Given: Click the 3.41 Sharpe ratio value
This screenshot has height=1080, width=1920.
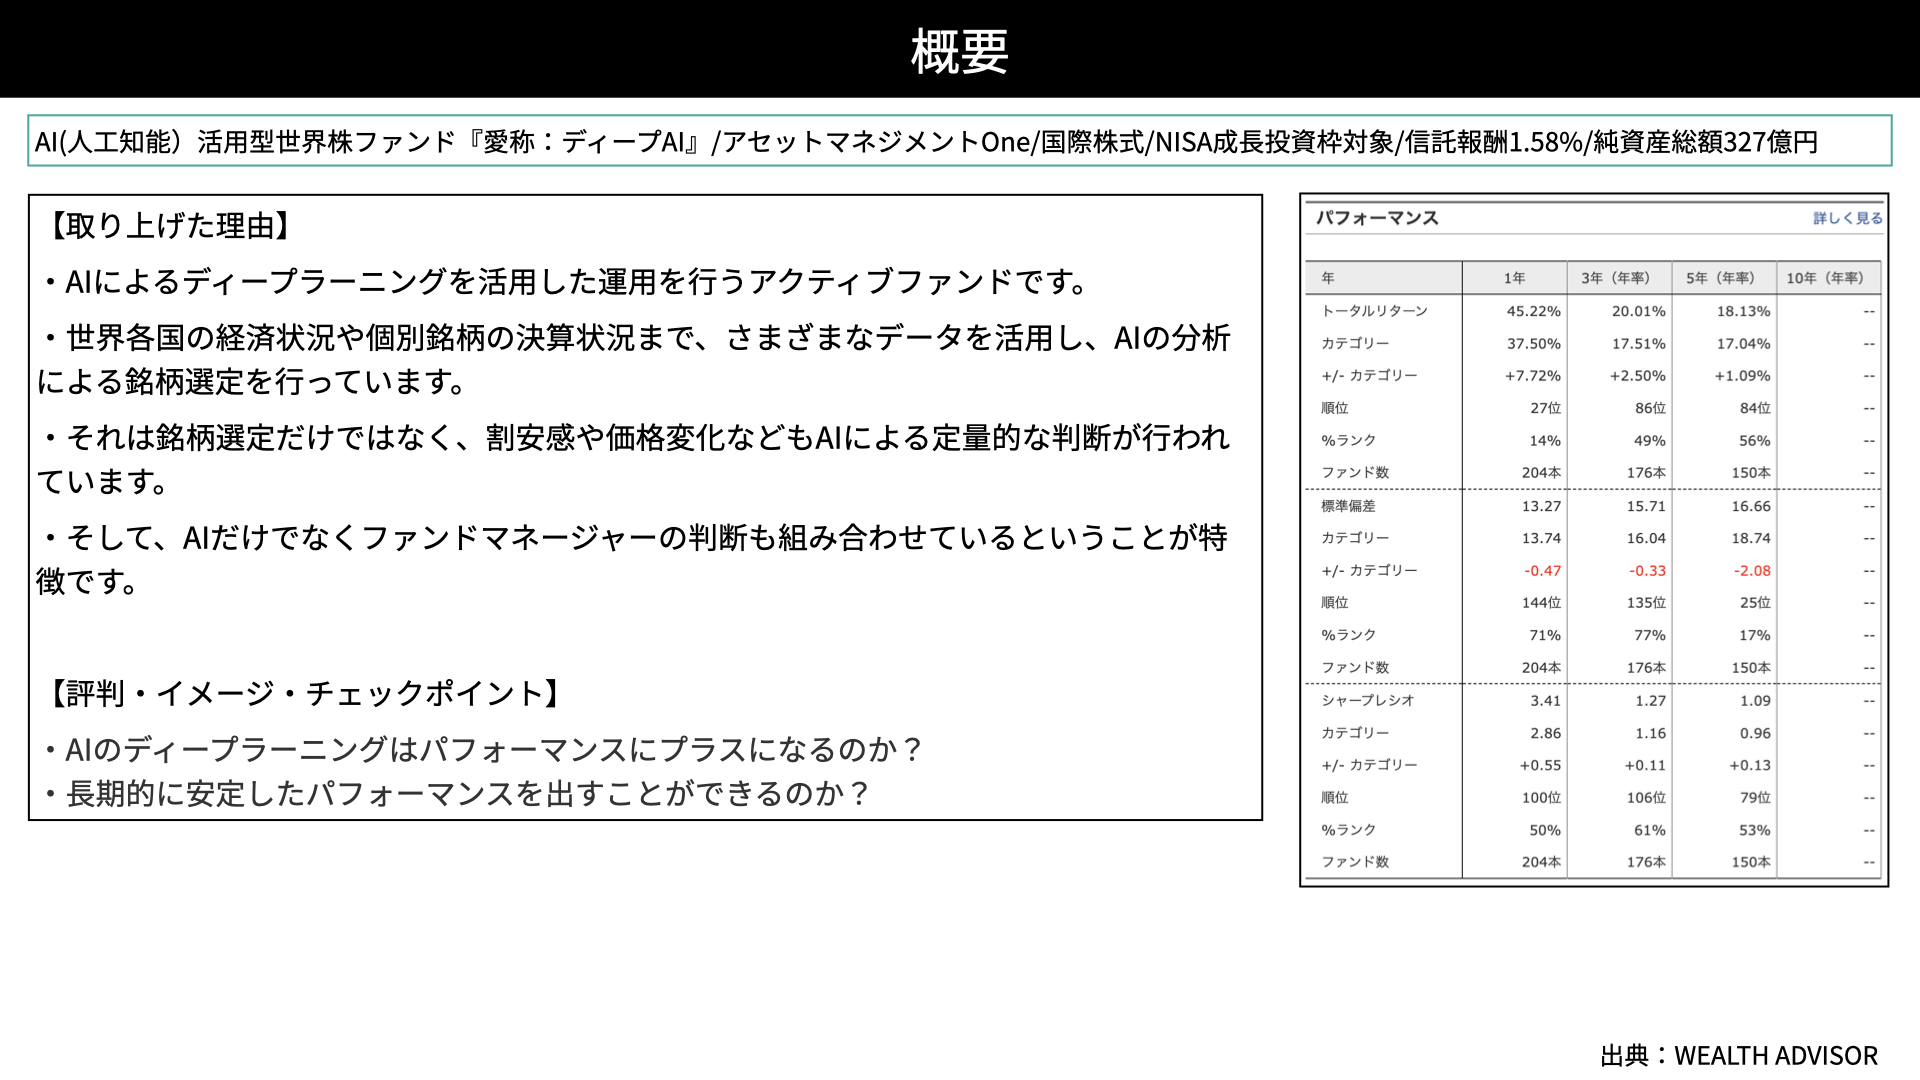Looking at the screenshot, I should click(1546, 701).
